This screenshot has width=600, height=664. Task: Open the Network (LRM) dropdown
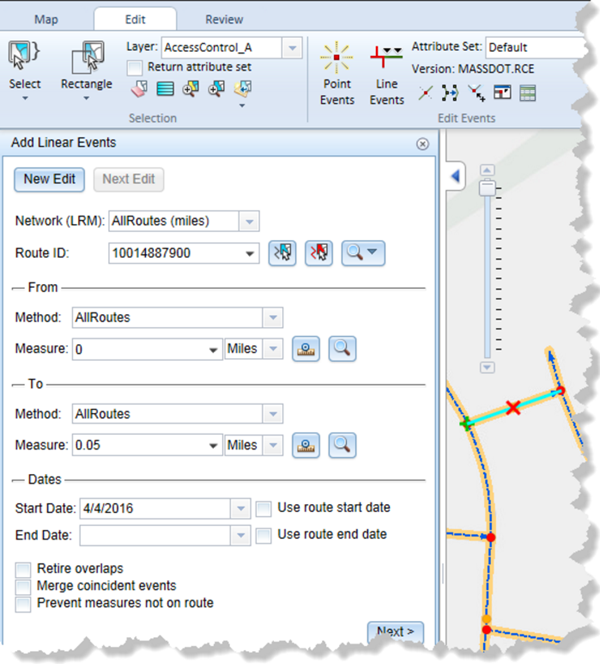pyautogui.click(x=249, y=221)
